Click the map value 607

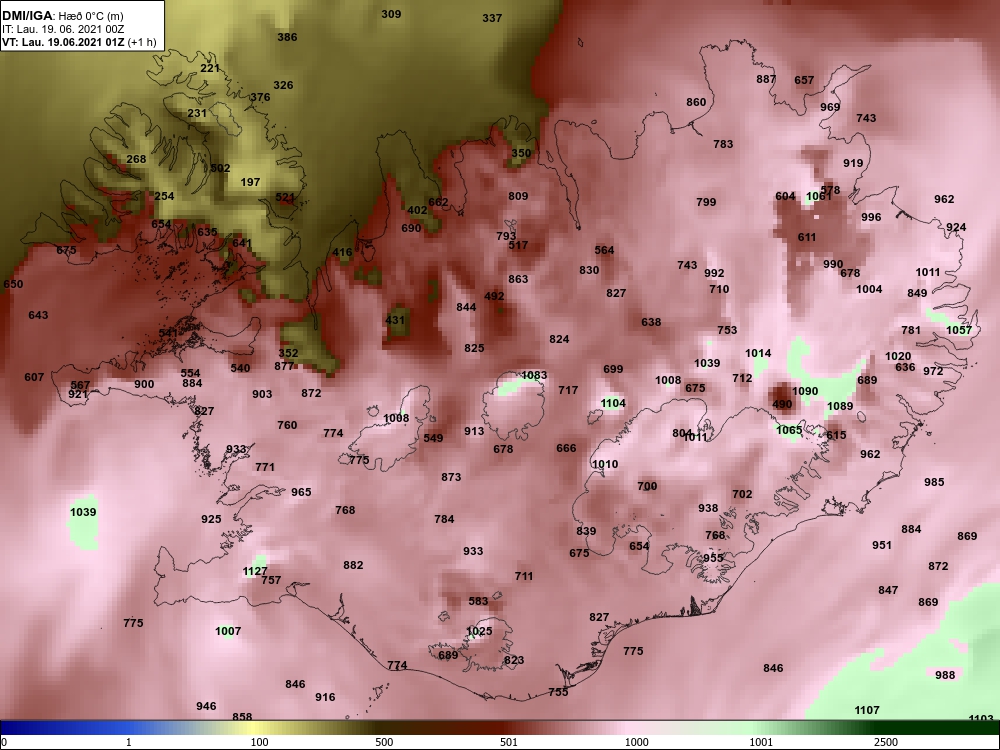click(x=34, y=377)
